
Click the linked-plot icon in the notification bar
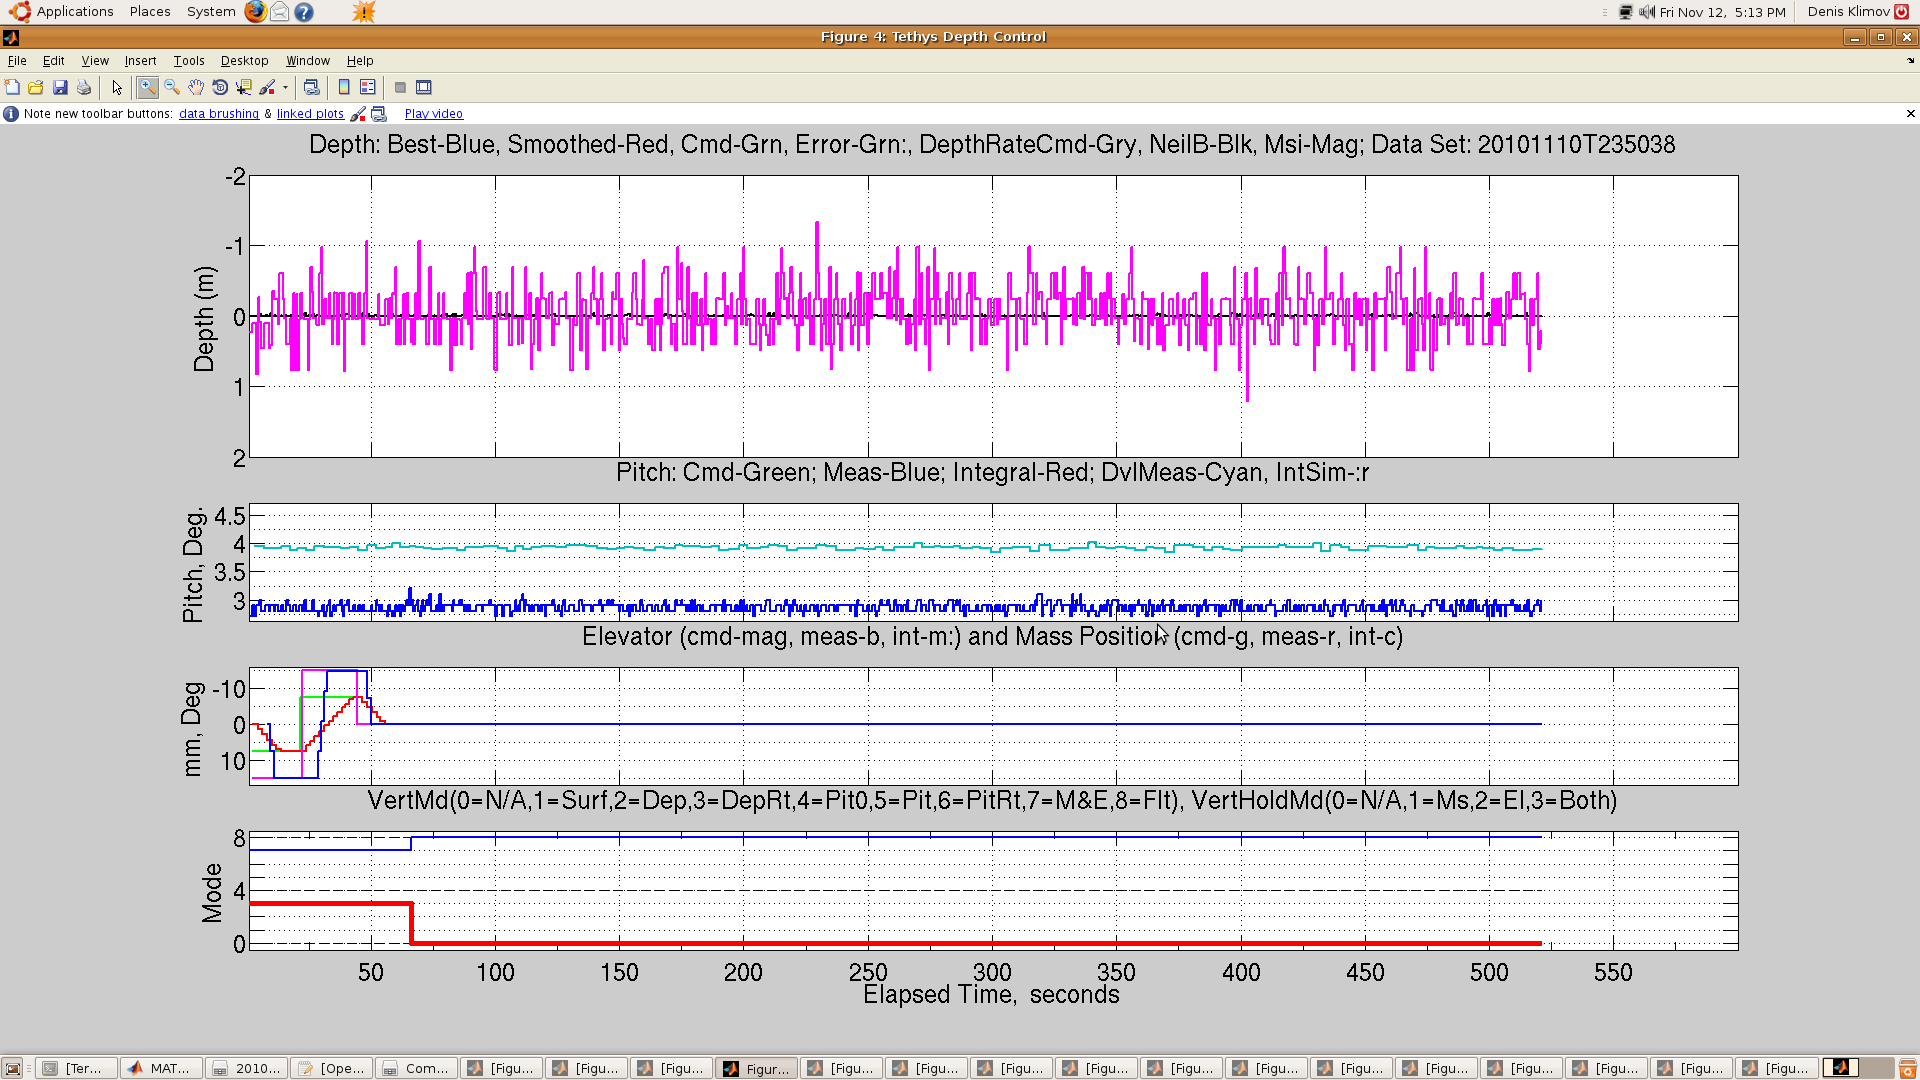[379, 114]
